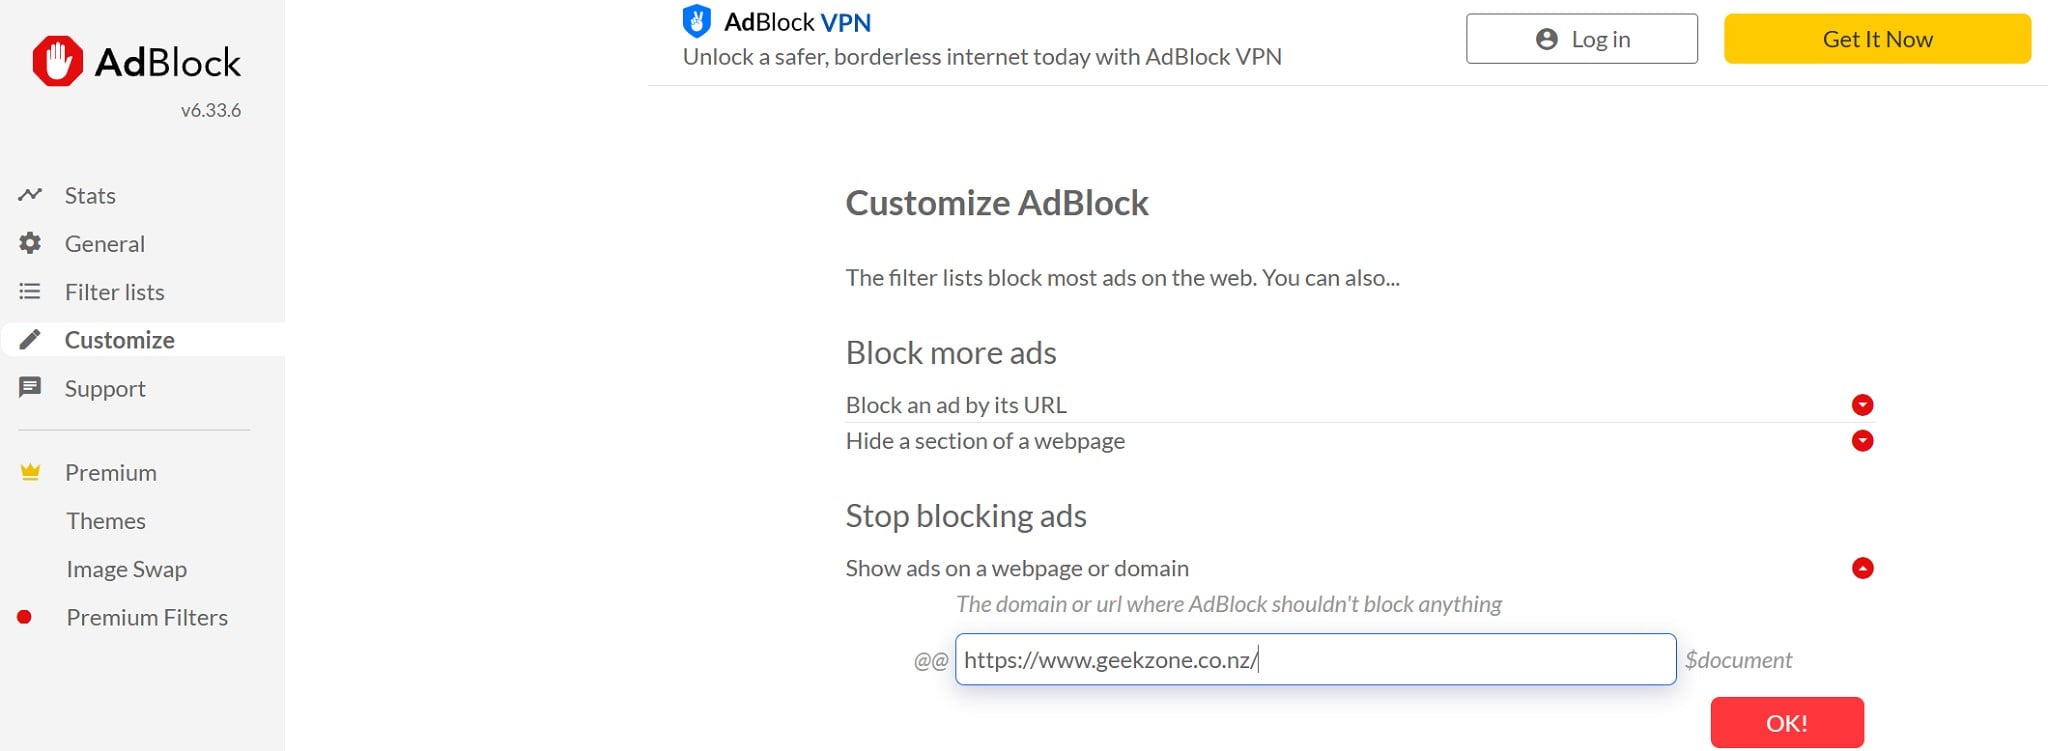The image size is (2048, 751).
Task: Click the AdBlock VPN shield icon
Action: pyautogui.click(x=696, y=21)
